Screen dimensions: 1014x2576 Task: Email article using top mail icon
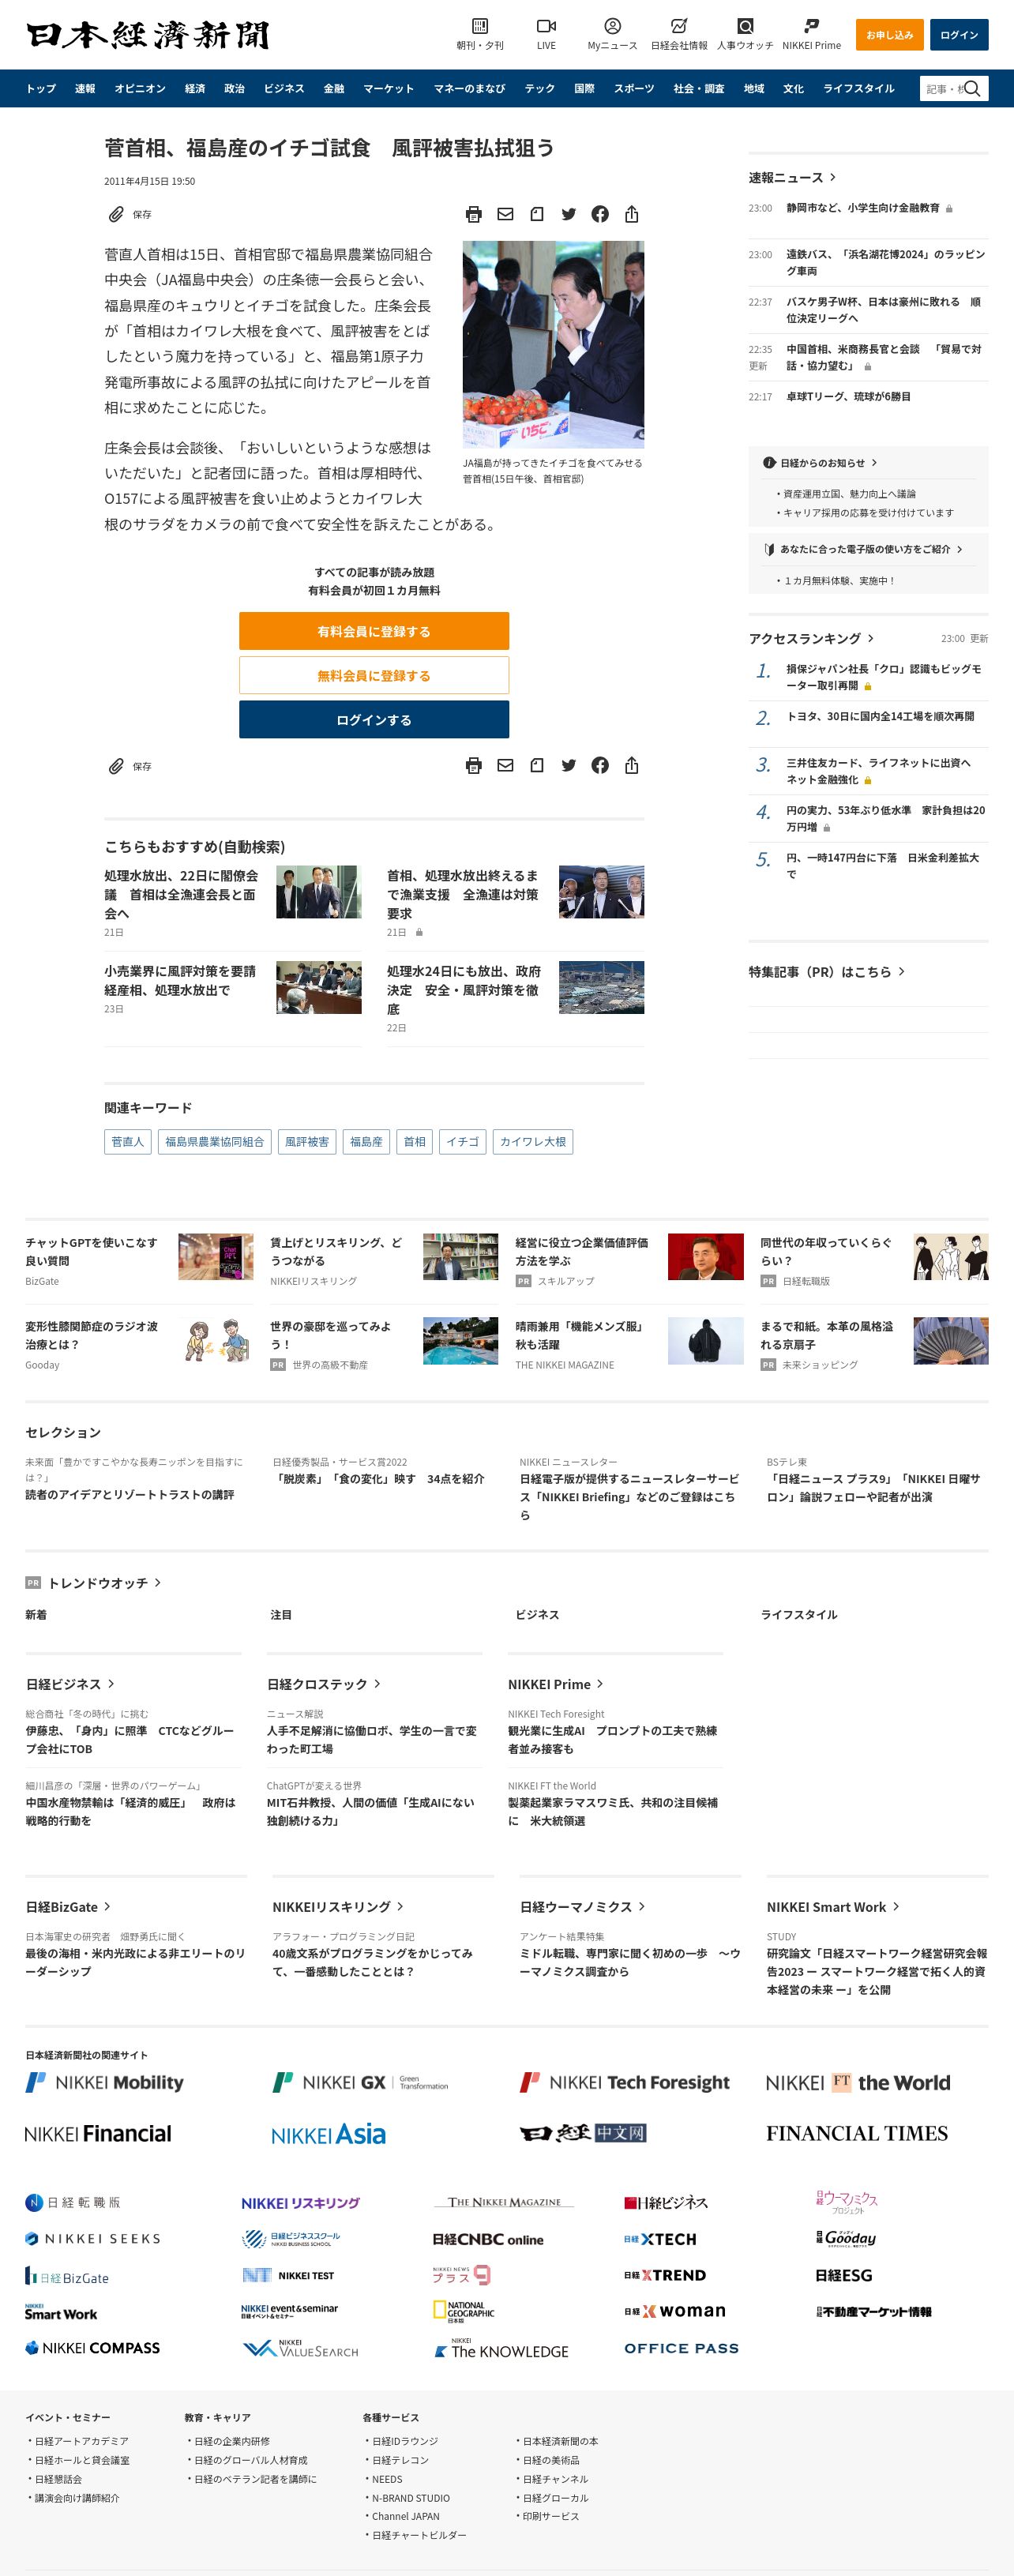point(505,214)
